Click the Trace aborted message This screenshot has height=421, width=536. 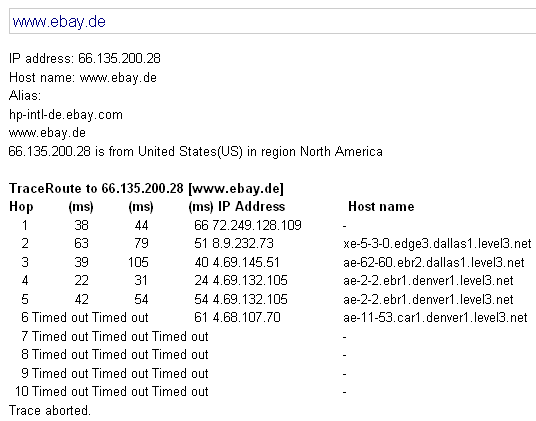[x=50, y=410]
